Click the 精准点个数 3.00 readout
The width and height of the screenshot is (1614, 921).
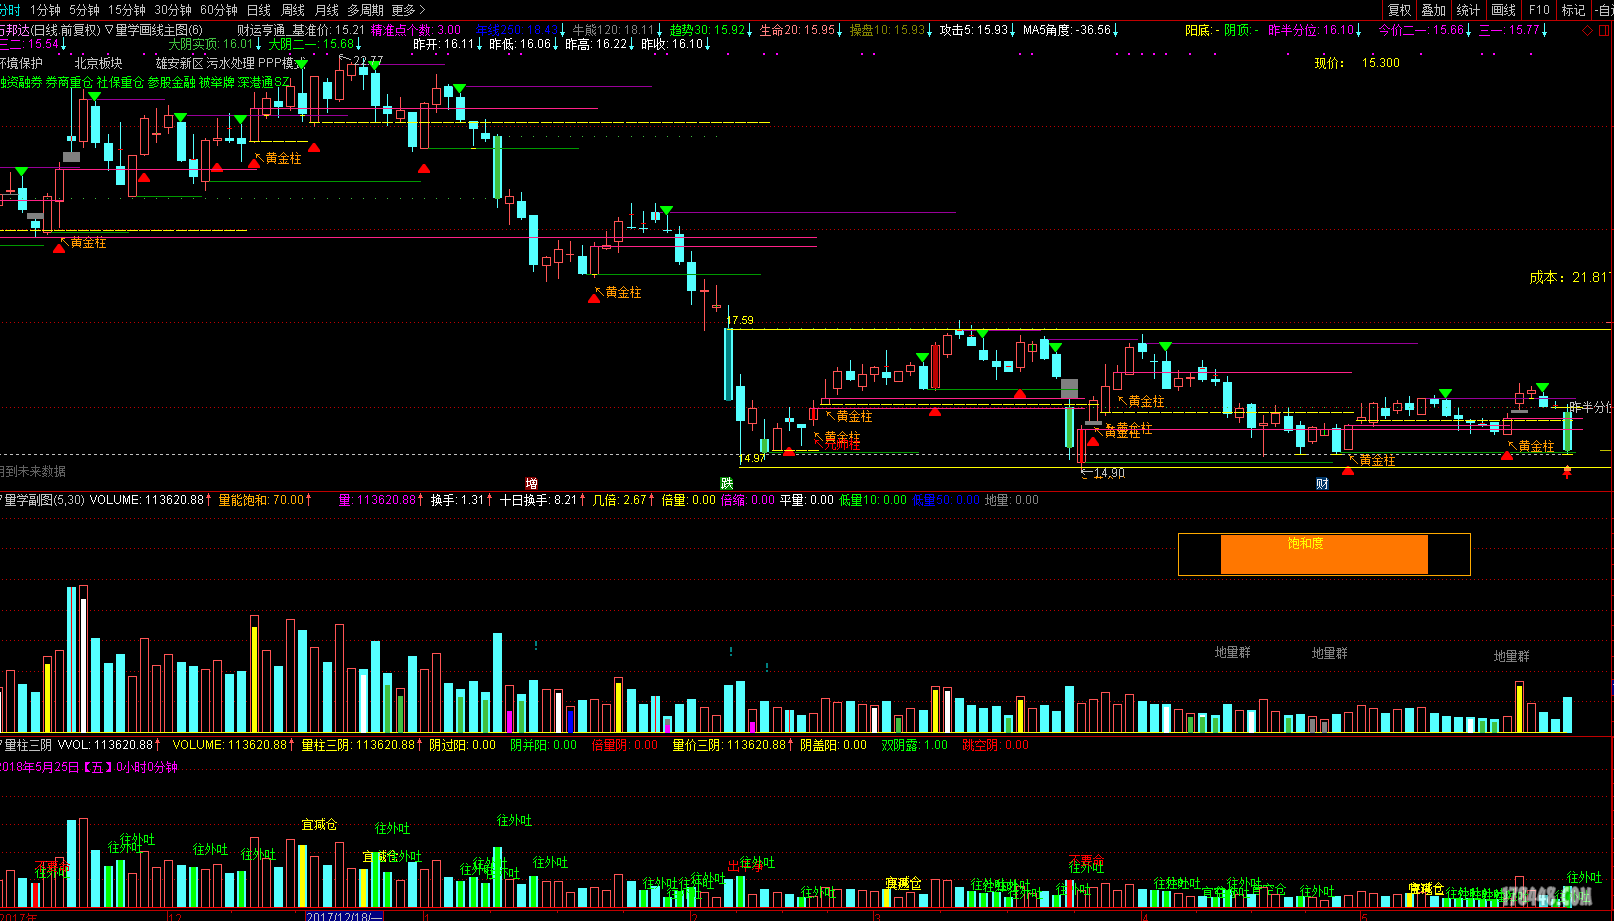[x=416, y=30]
